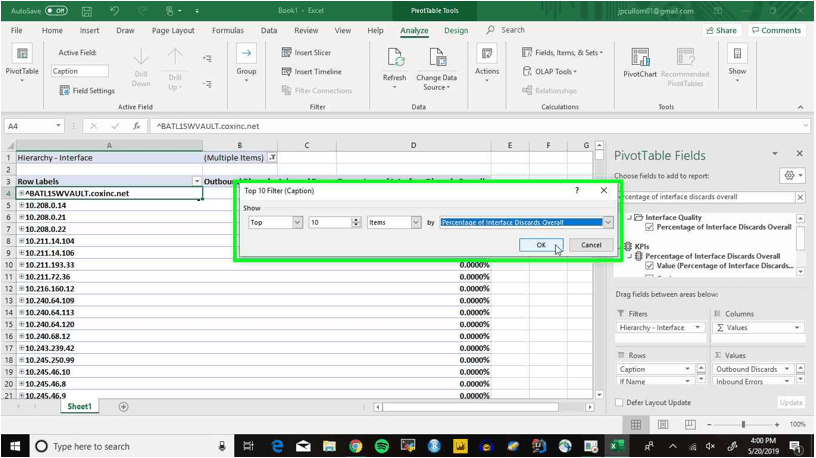The width and height of the screenshot is (816, 458).
Task: Insert a Slicer
Action: coord(307,53)
